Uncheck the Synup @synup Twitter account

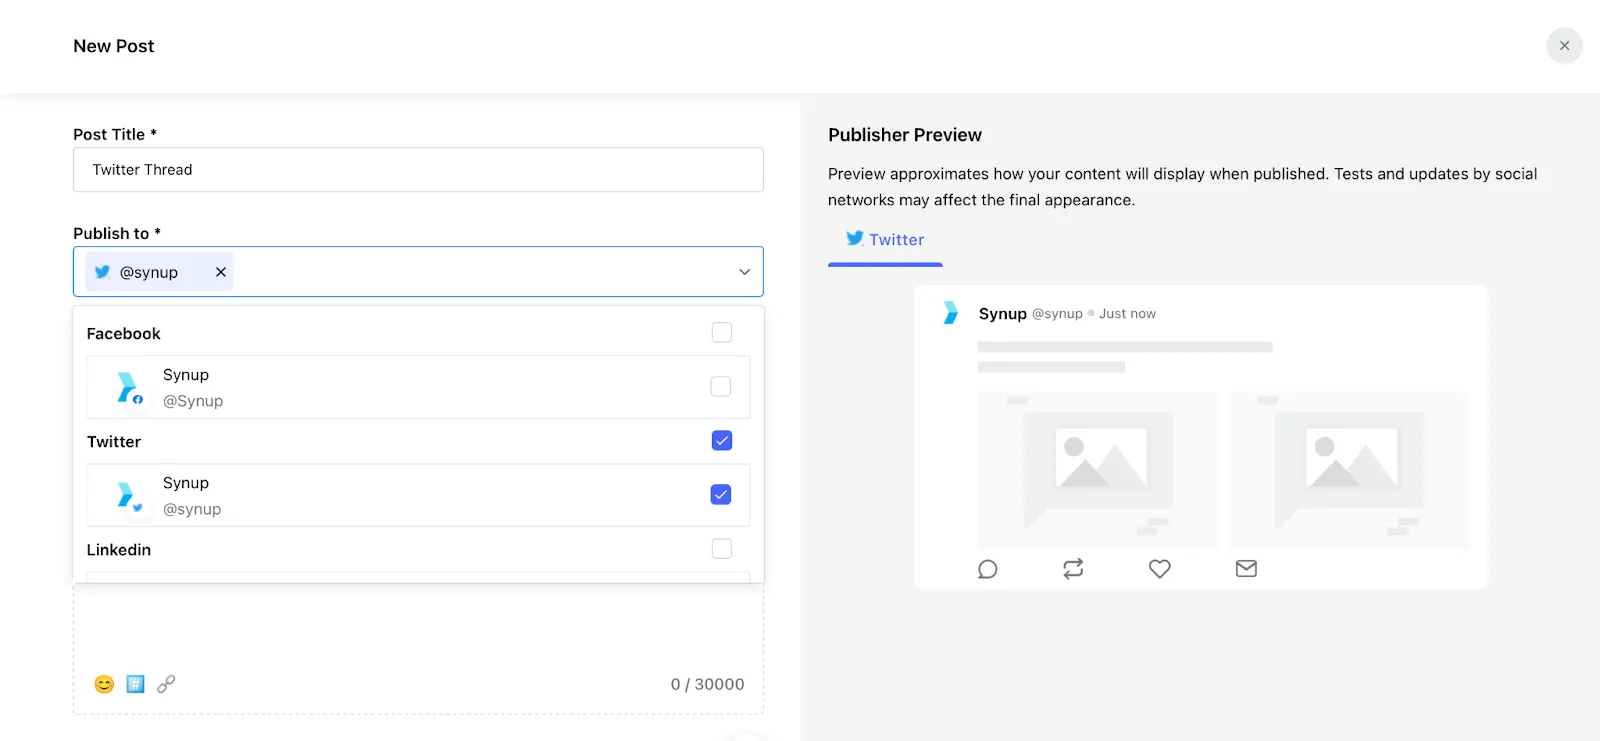721,494
